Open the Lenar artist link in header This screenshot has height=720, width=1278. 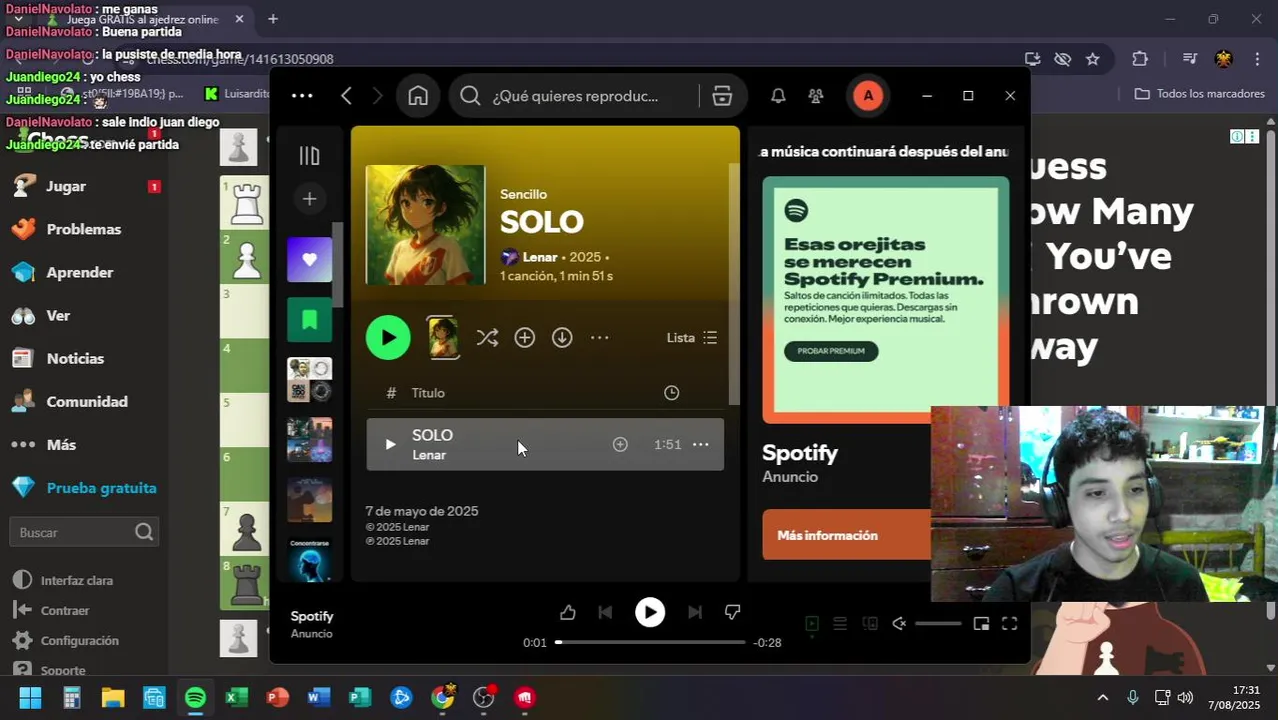pos(540,257)
